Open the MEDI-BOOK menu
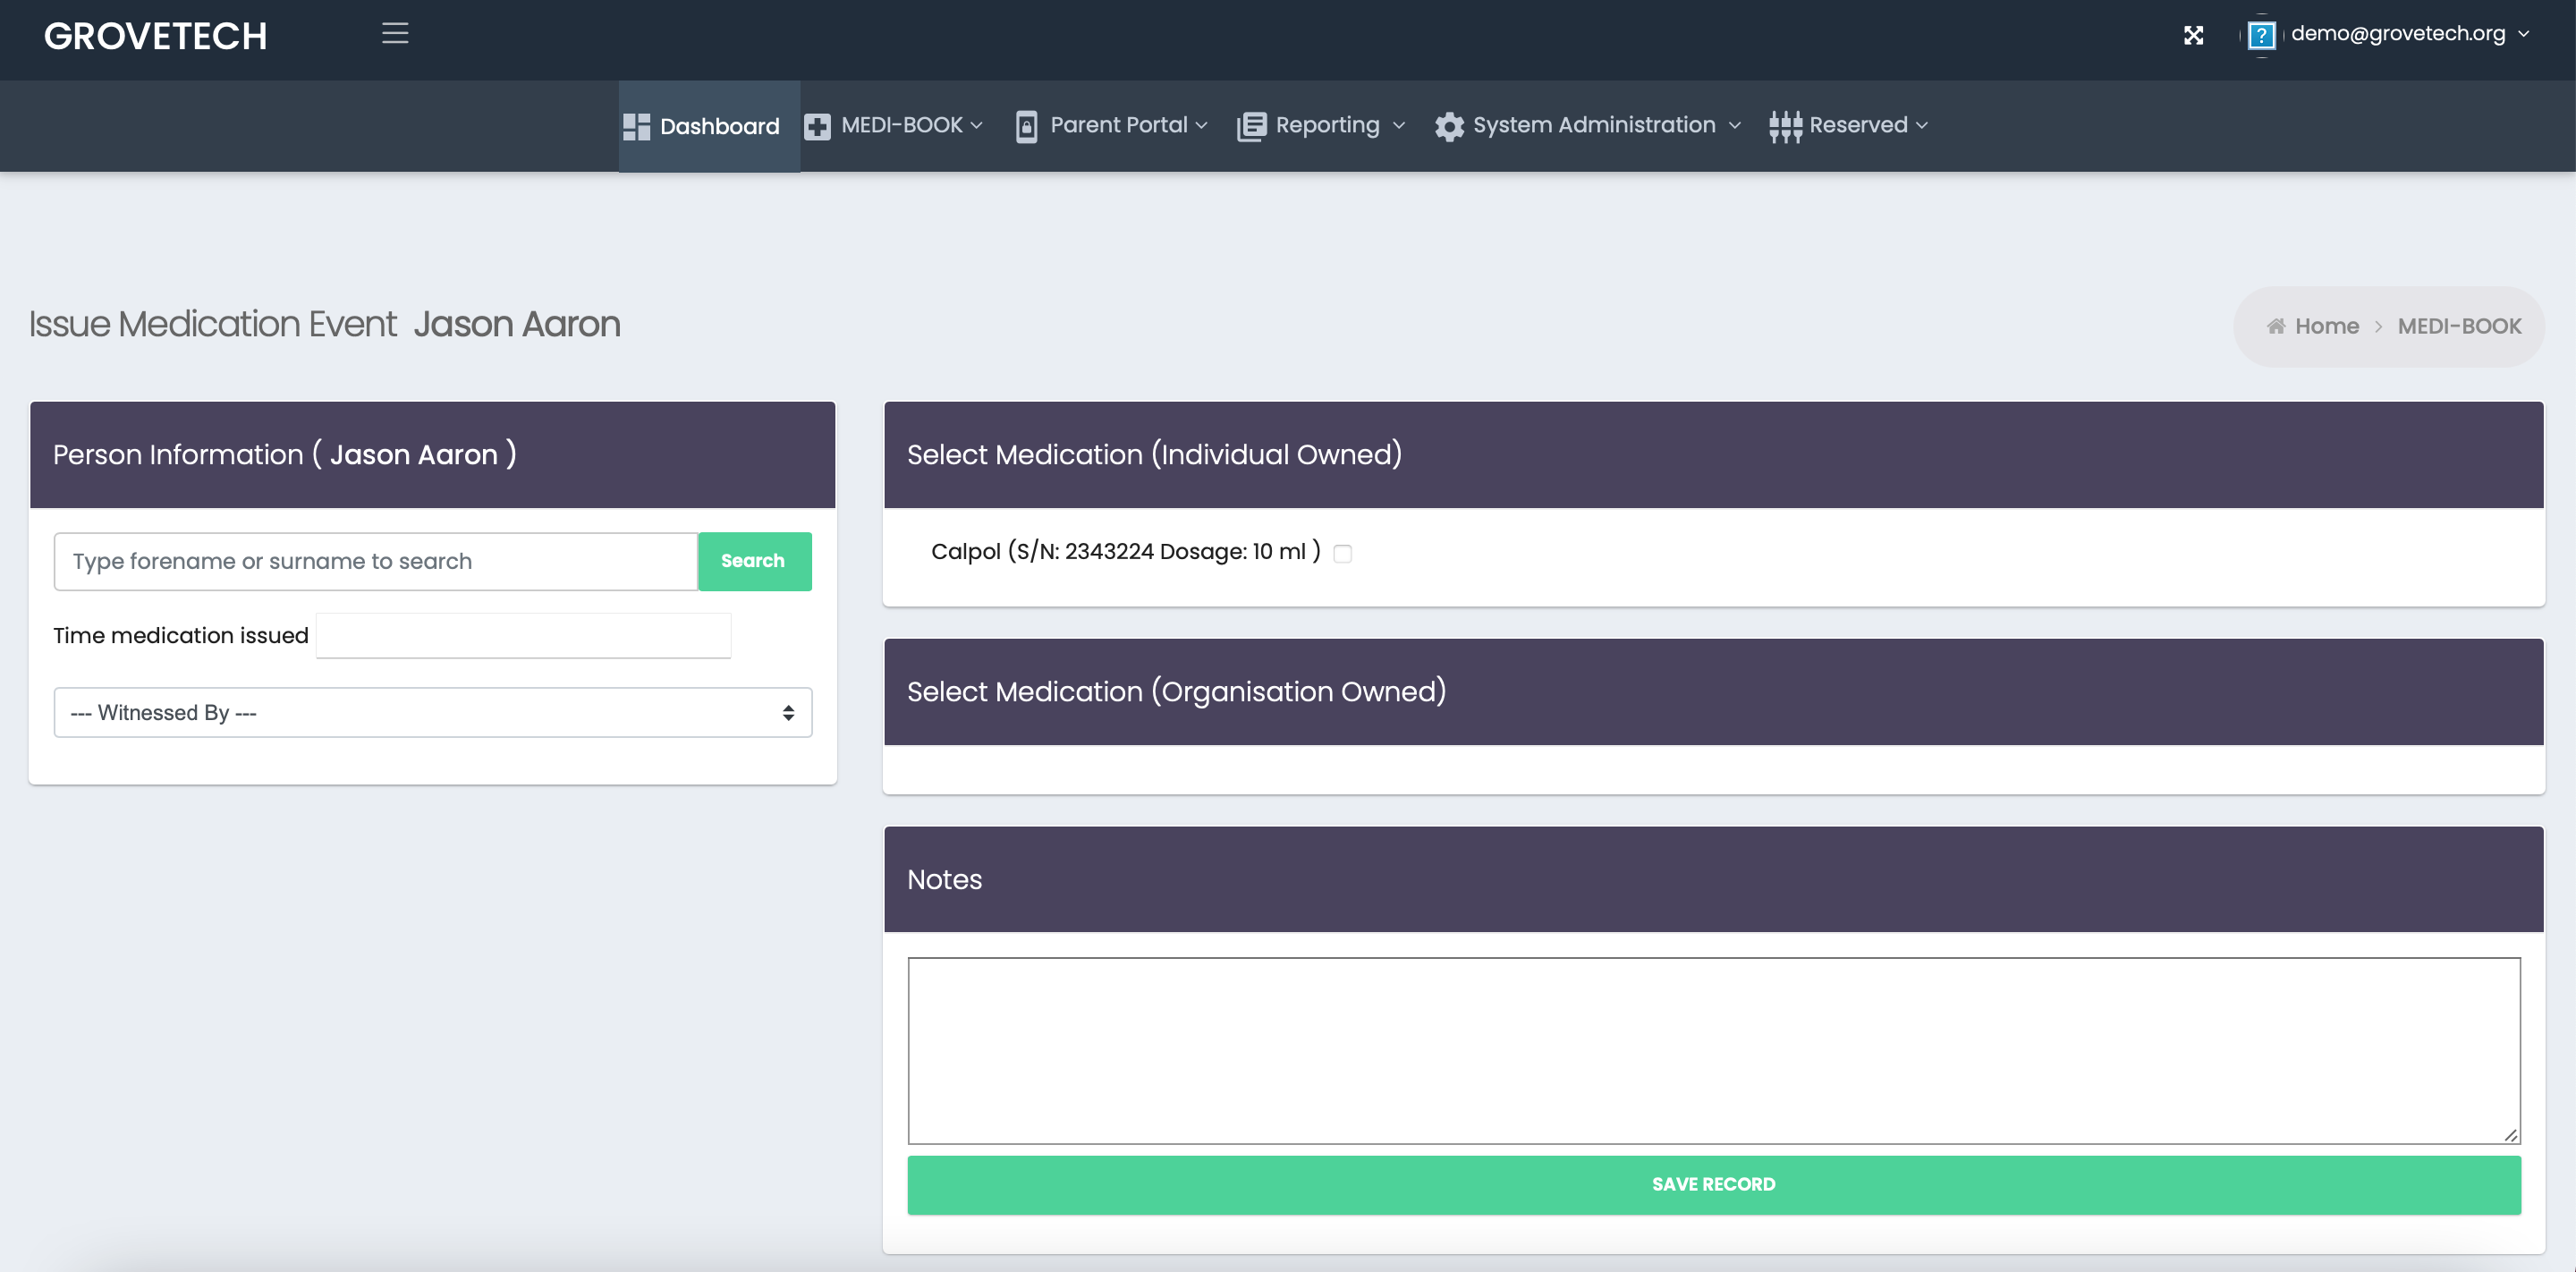Viewport: 2576px width, 1272px height. coord(894,126)
